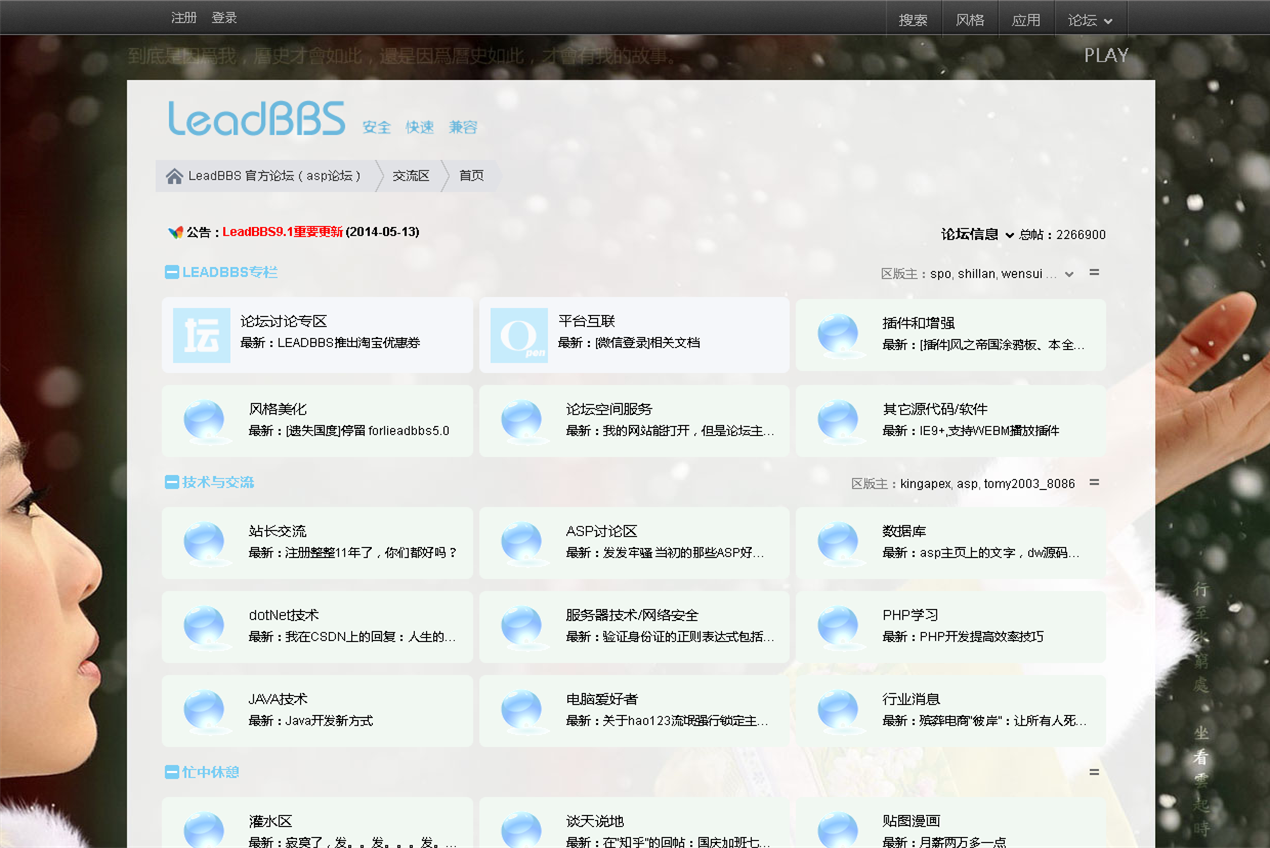Click the 服务器技术/网络安全 bubble icon
The height and width of the screenshot is (848, 1270).
[x=521, y=627]
